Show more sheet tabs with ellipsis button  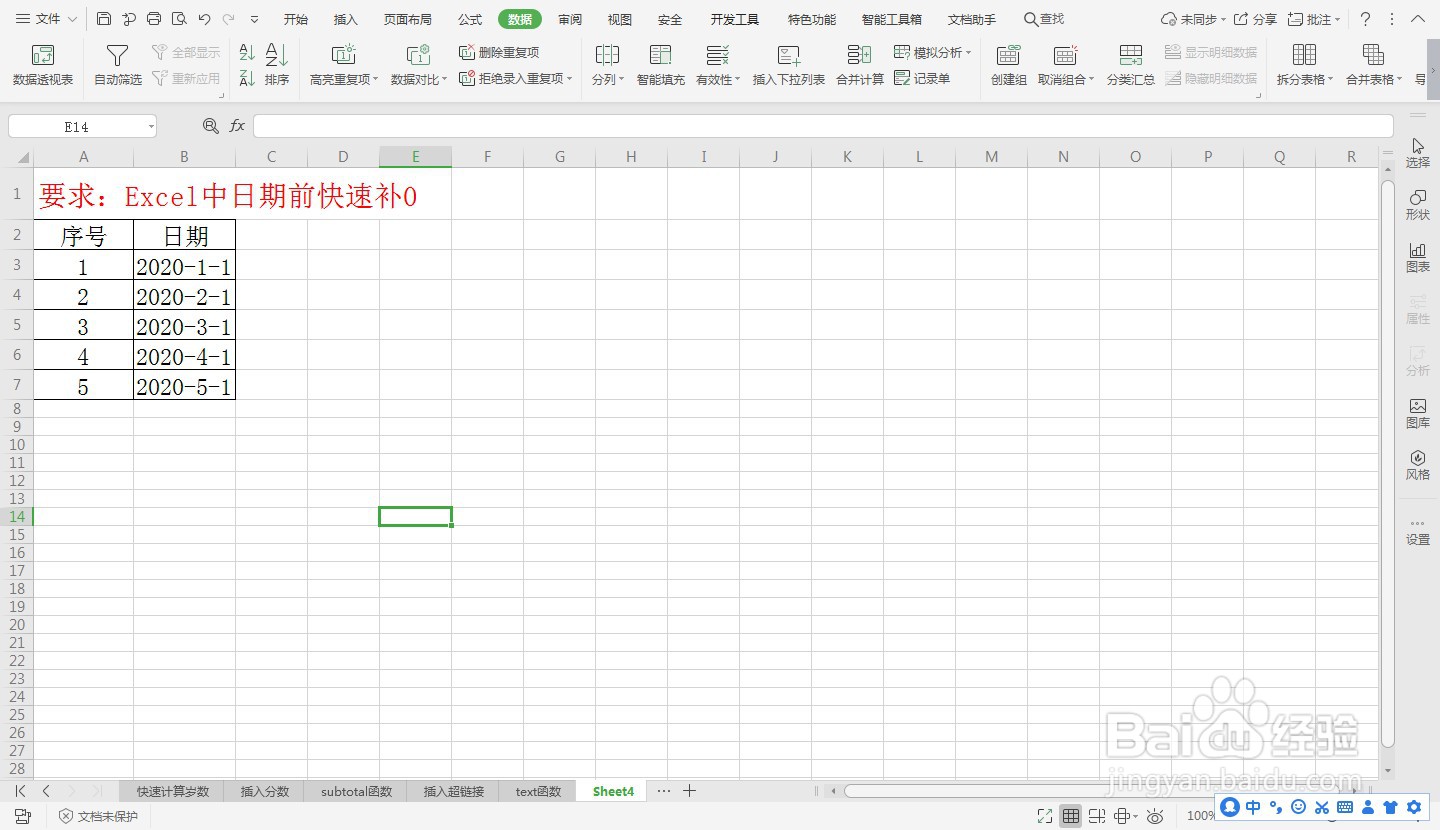(664, 791)
